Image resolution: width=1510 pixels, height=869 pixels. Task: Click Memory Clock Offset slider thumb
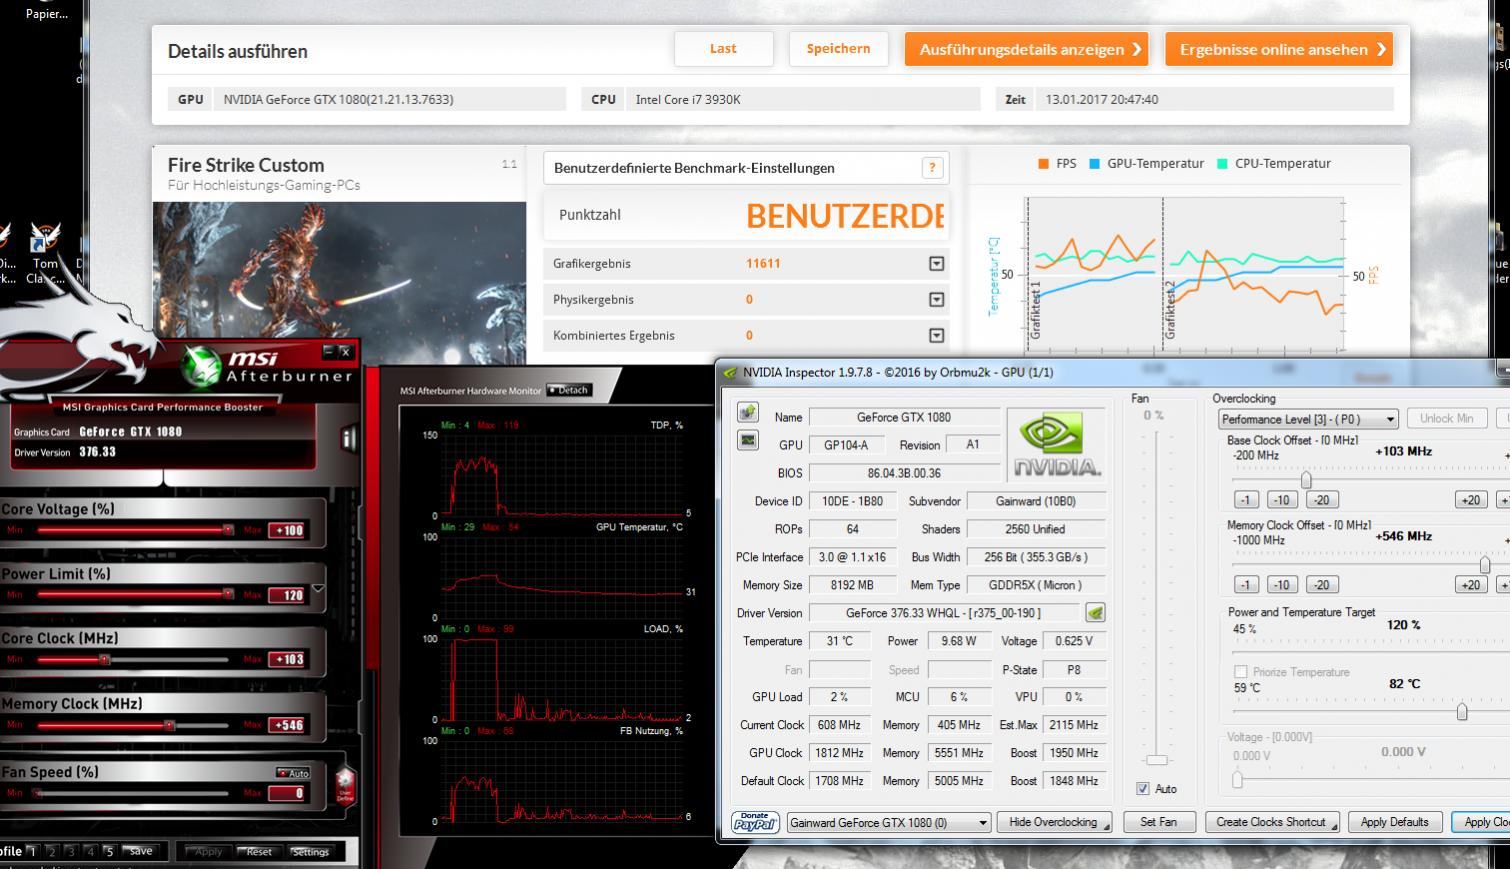[1485, 565]
